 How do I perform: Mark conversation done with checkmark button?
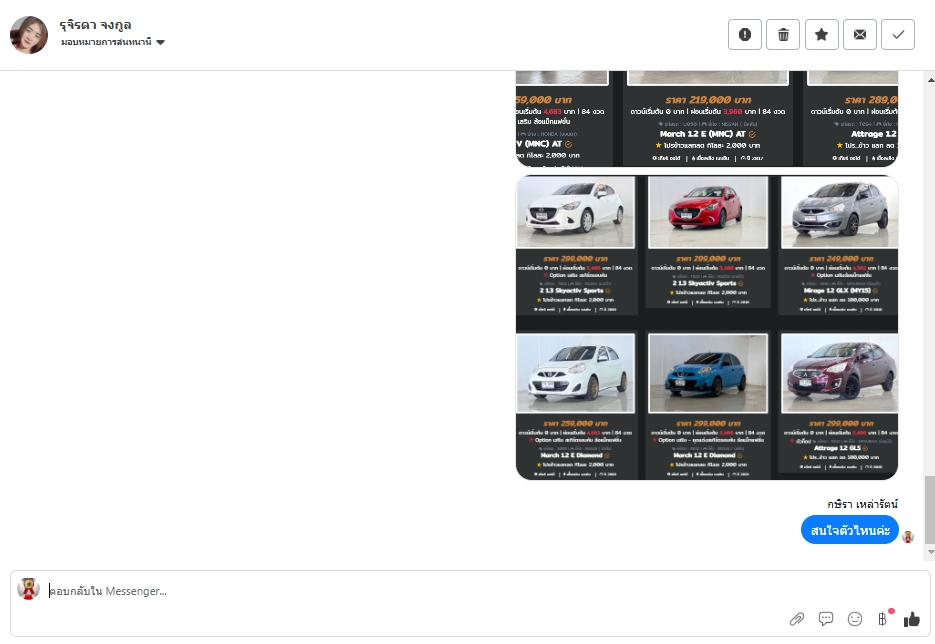[x=897, y=35]
